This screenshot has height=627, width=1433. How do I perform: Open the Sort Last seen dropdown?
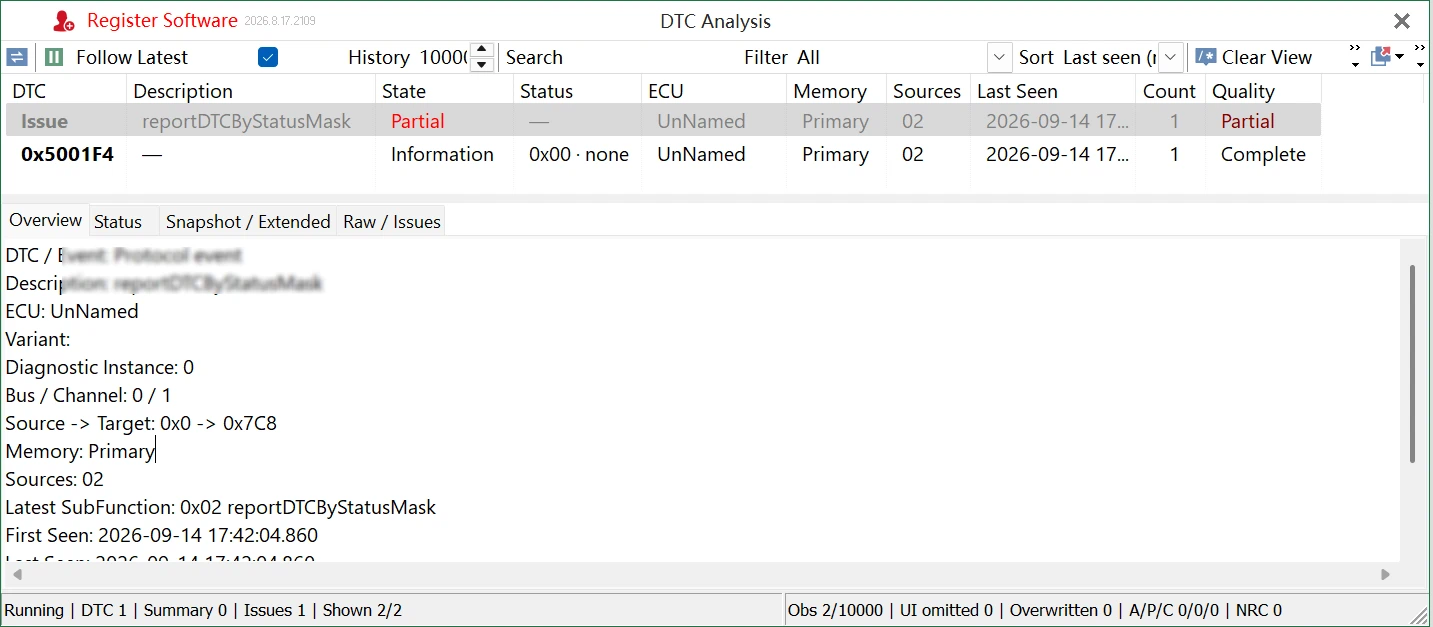pos(1172,57)
